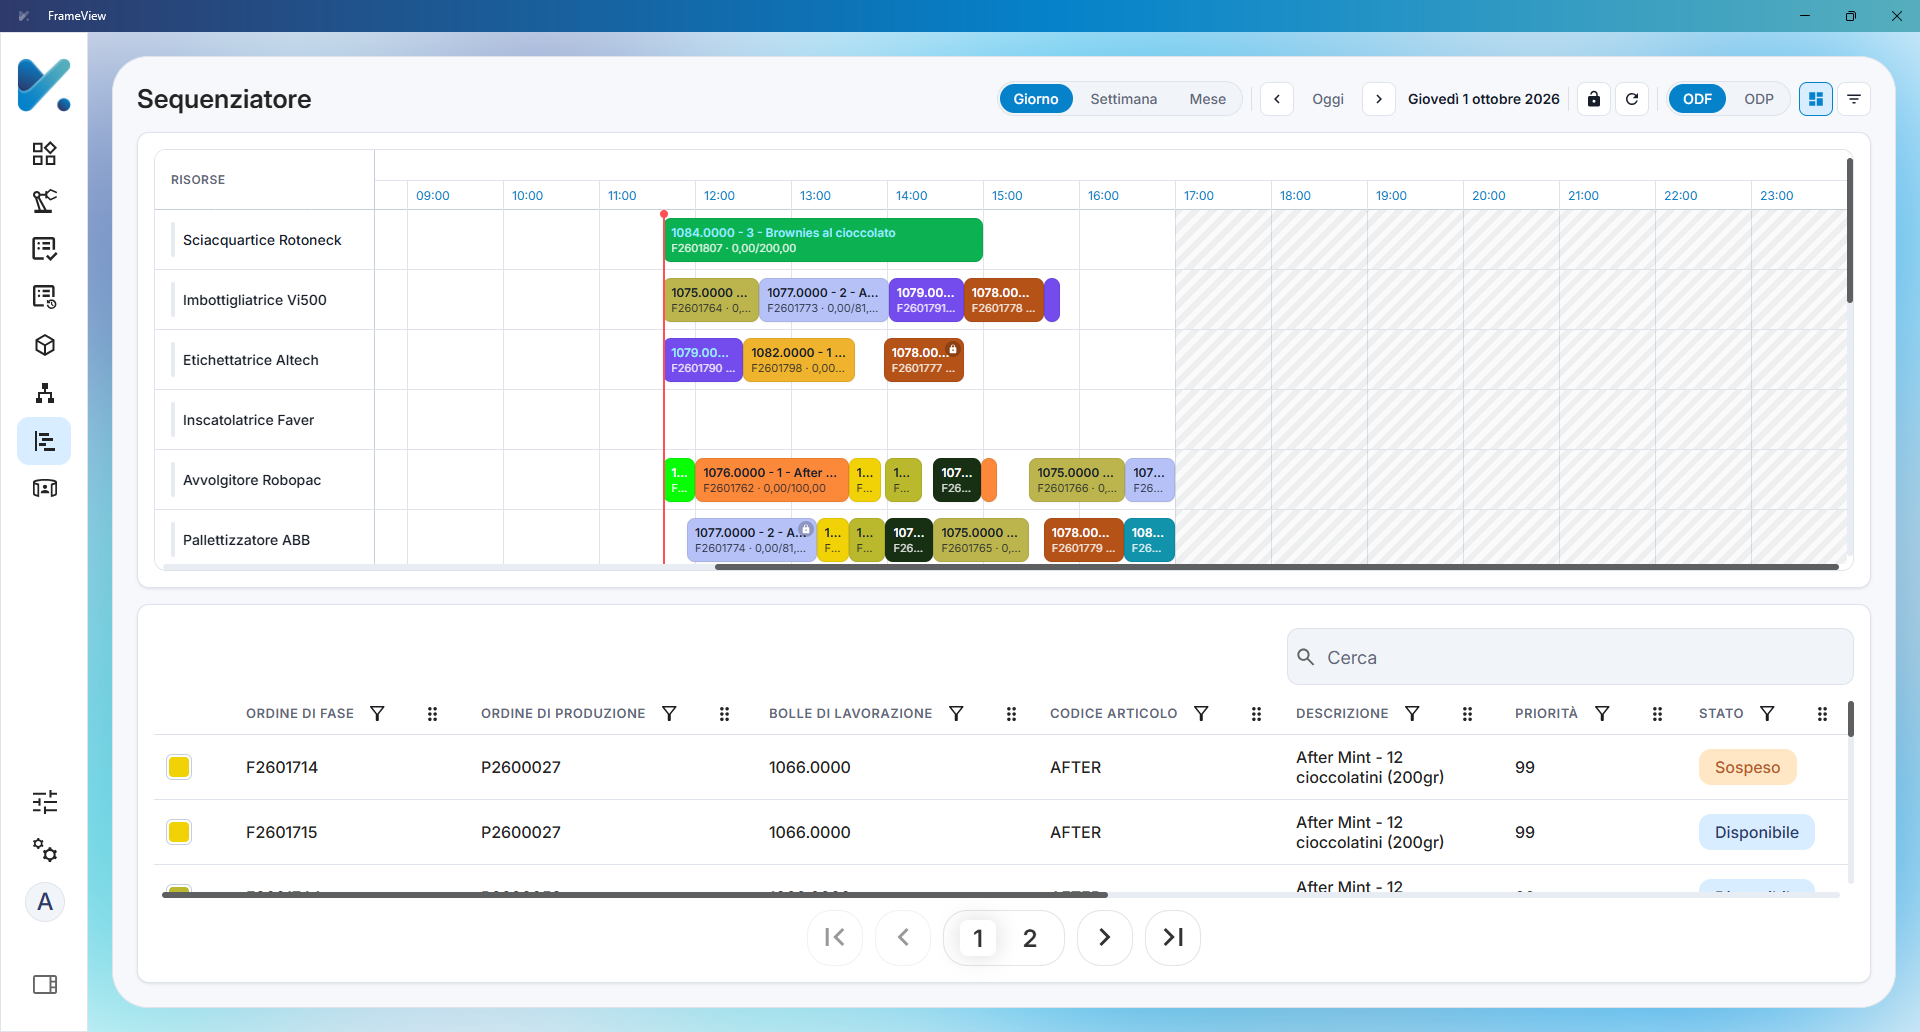Open filter for Ordine di Fase column
Image resolution: width=1920 pixels, height=1032 pixels.
click(377, 713)
